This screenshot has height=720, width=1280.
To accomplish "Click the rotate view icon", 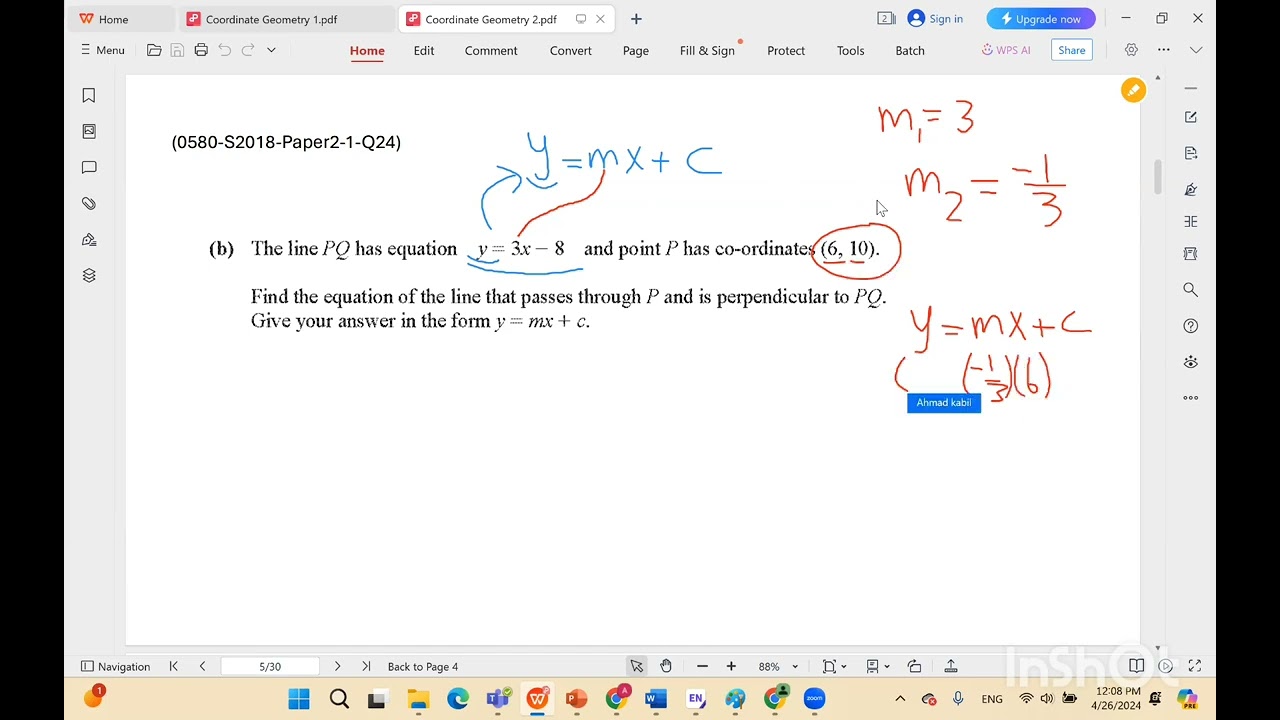I will pyautogui.click(x=914, y=666).
